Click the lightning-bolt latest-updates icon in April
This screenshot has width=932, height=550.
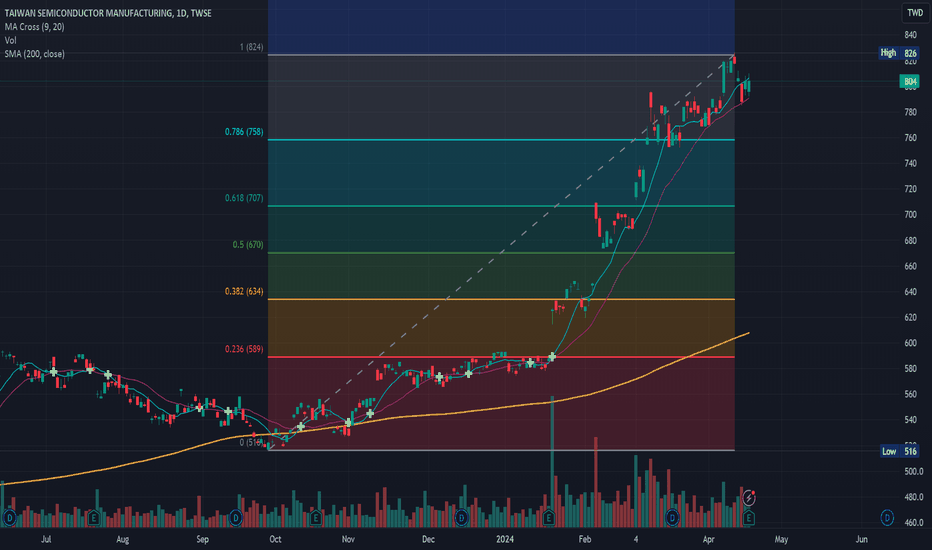[749, 497]
